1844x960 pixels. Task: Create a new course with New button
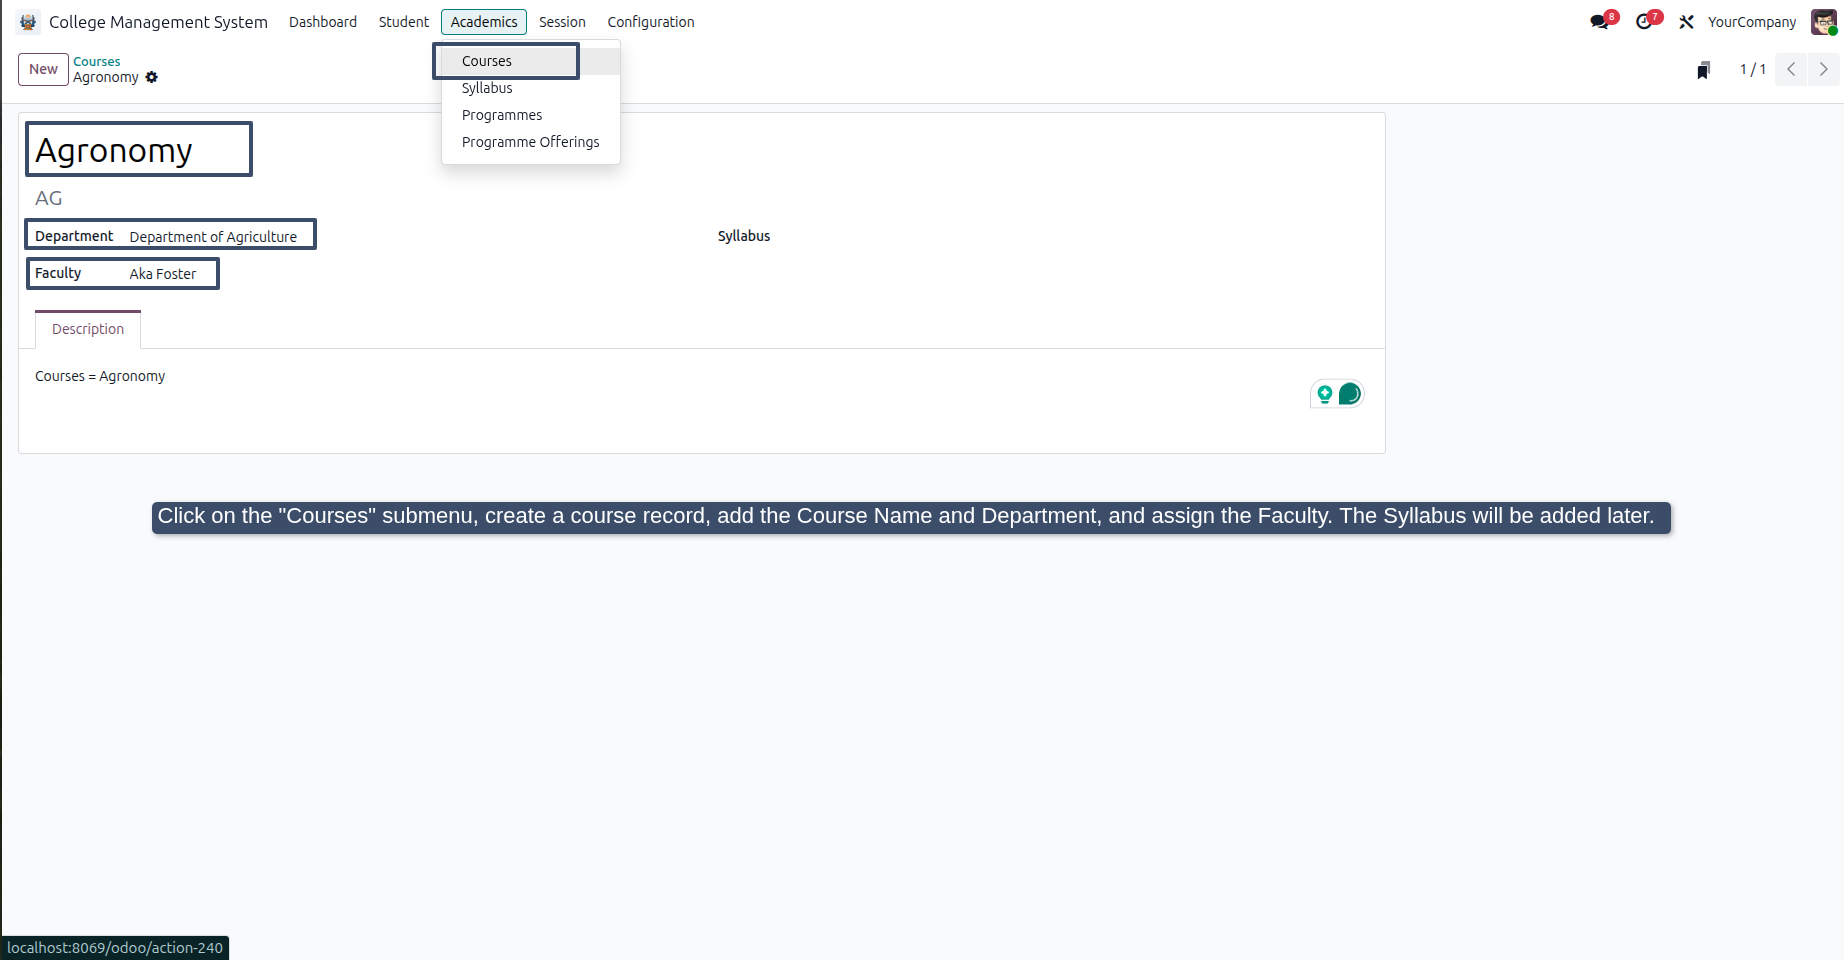[x=43, y=69]
